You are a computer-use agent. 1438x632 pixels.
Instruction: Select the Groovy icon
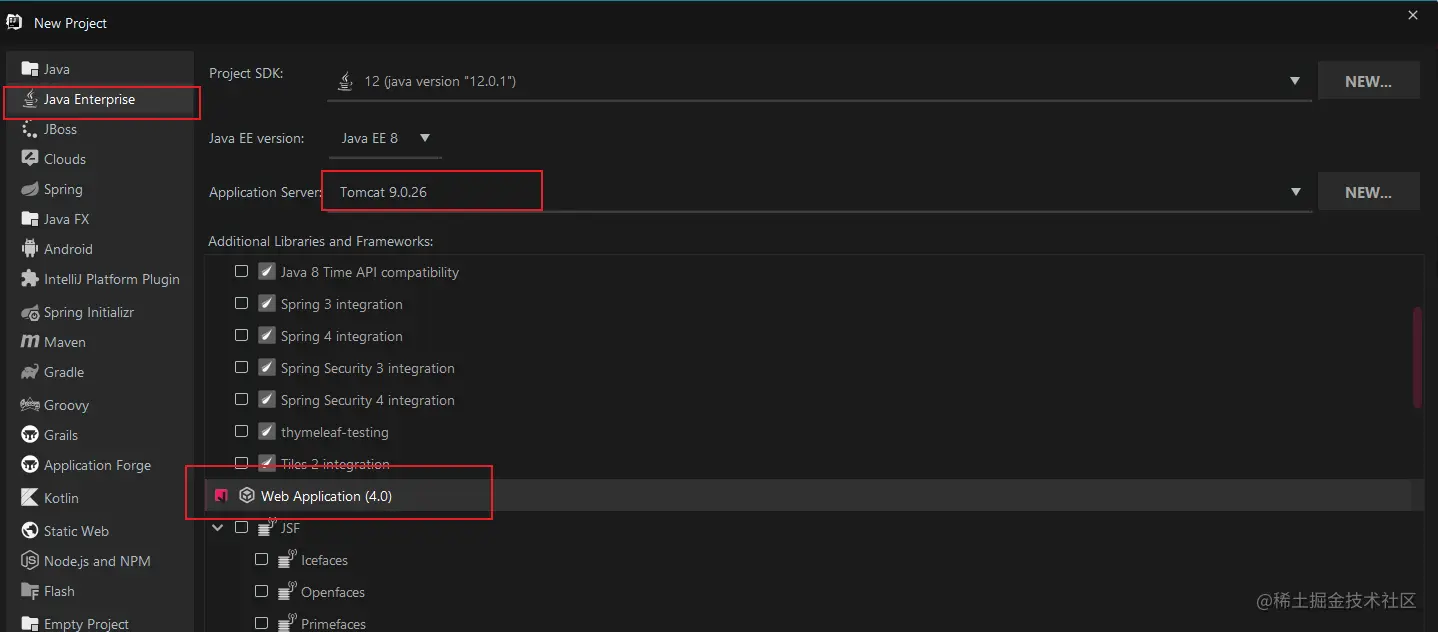(x=29, y=405)
